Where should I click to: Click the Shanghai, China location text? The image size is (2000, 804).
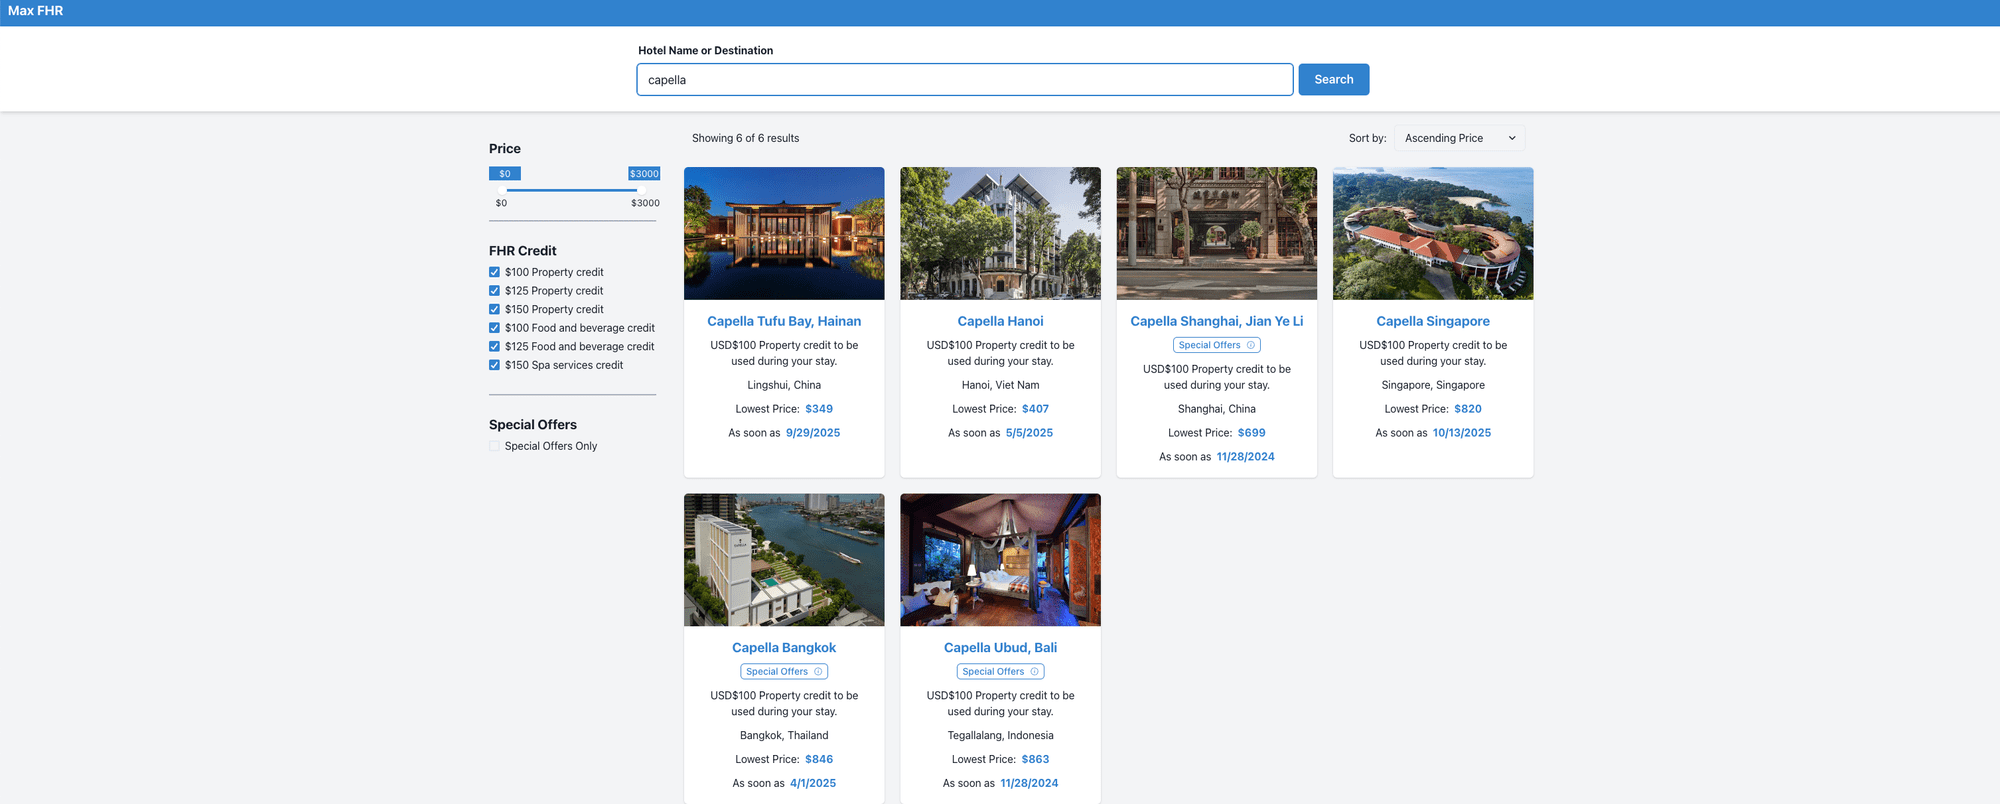pyautogui.click(x=1217, y=409)
